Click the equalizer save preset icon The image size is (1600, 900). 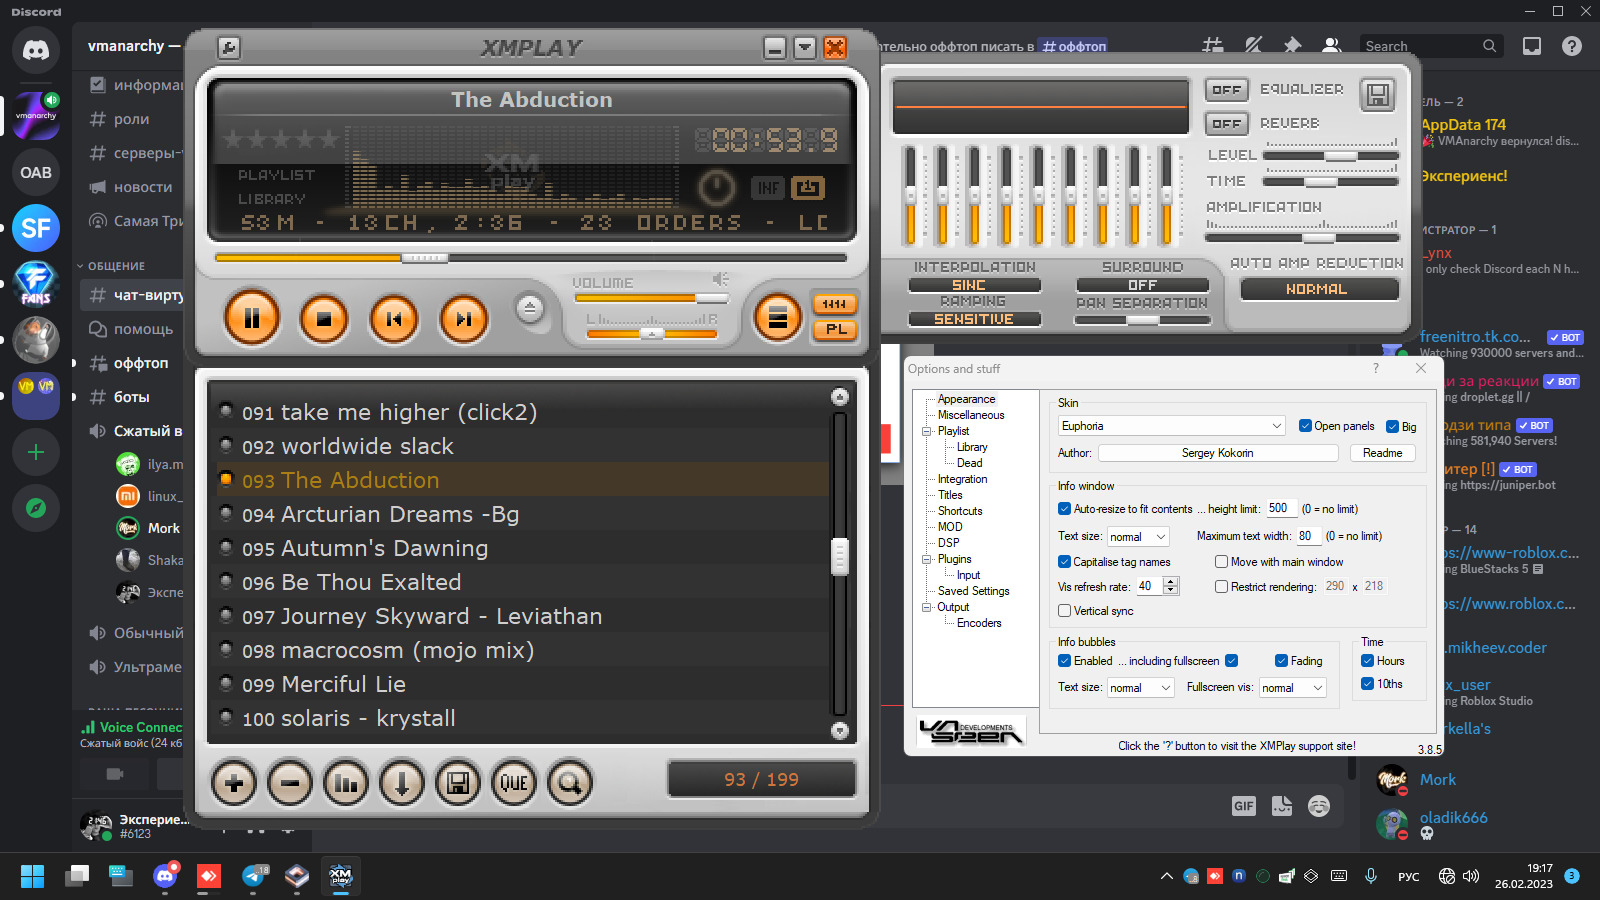point(1377,95)
